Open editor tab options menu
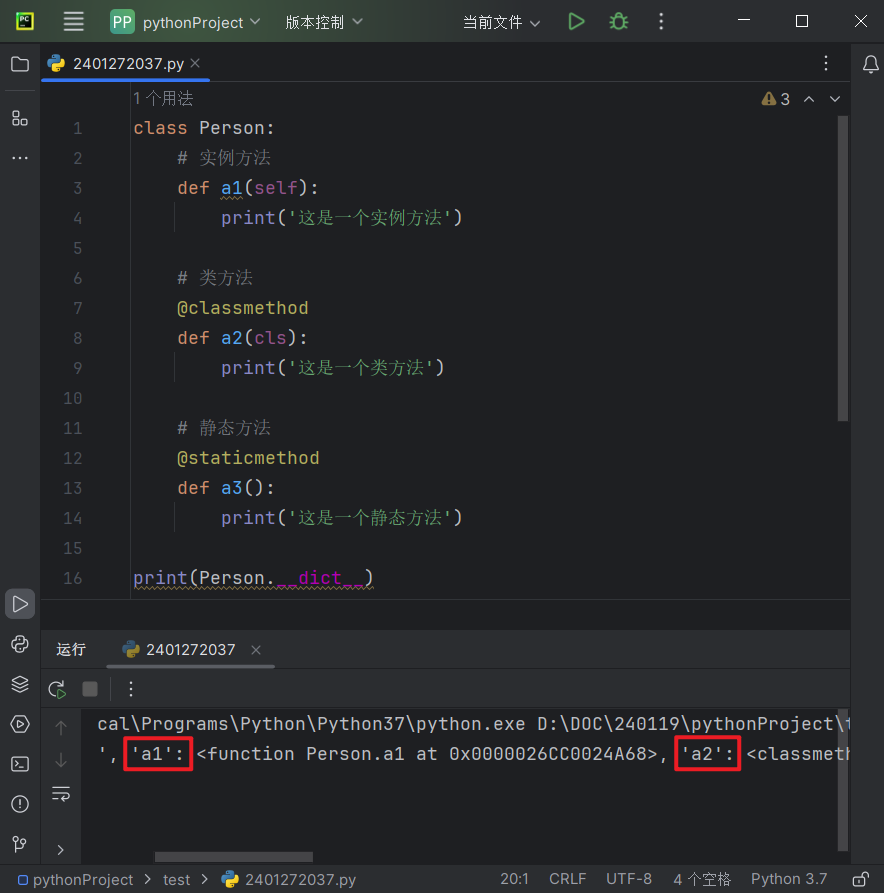Viewport: 884px width, 893px height. click(826, 63)
